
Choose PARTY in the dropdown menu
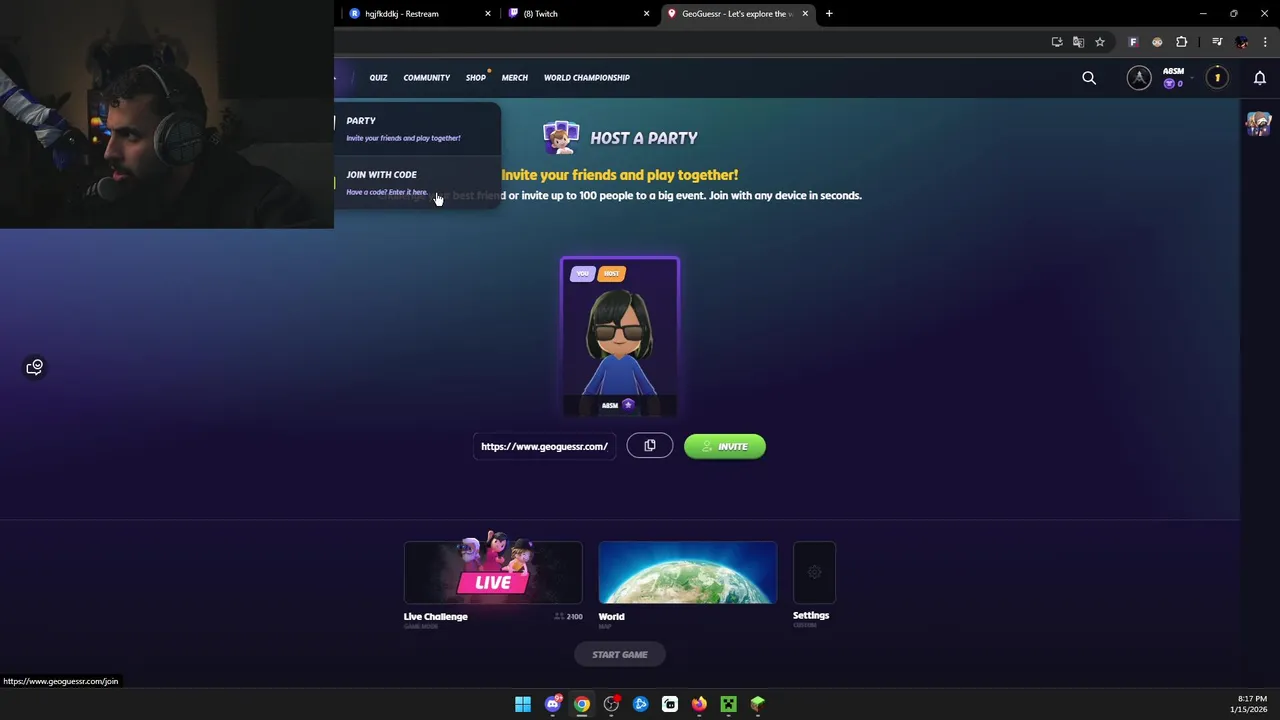(x=417, y=129)
